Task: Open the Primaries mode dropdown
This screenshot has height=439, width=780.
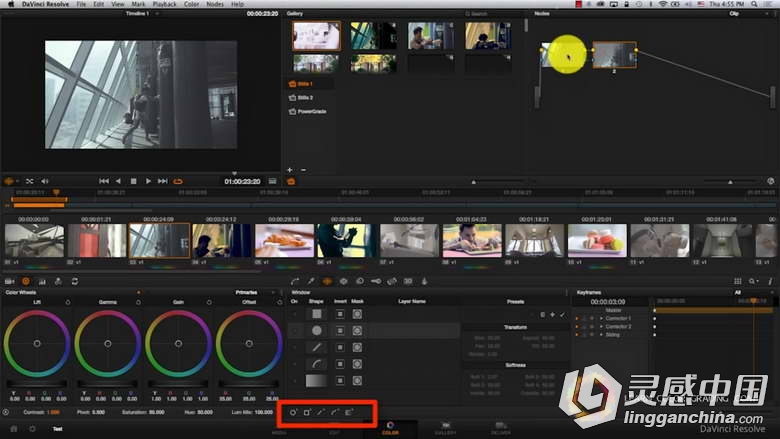Action: click(x=274, y=292)
